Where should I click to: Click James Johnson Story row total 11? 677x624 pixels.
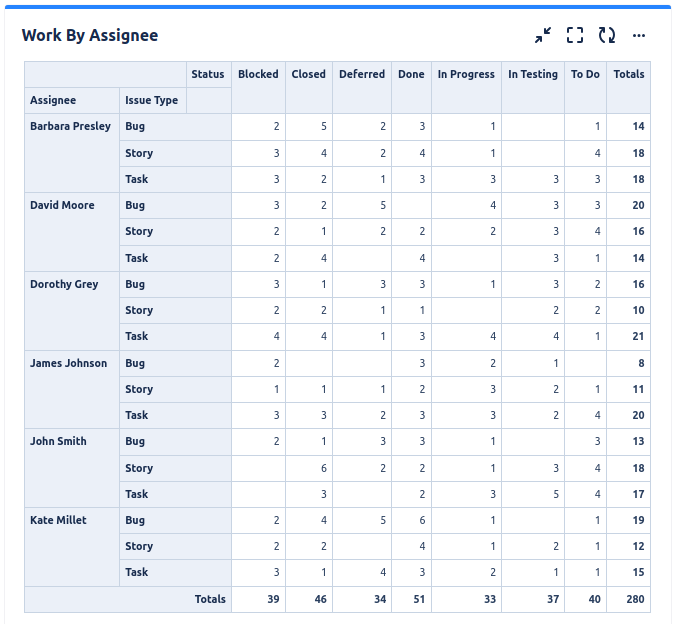pos(629,390)
